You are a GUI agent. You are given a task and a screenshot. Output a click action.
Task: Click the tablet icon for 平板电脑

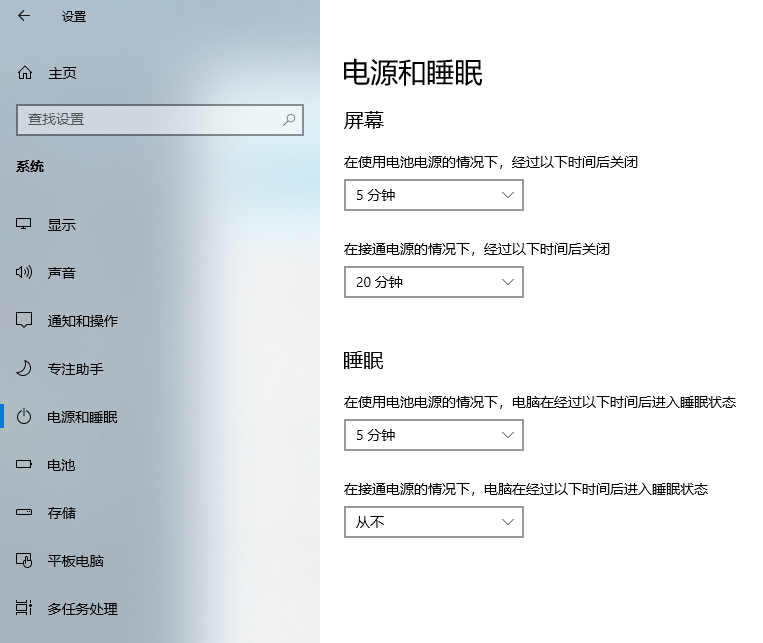tap(24, 560)
